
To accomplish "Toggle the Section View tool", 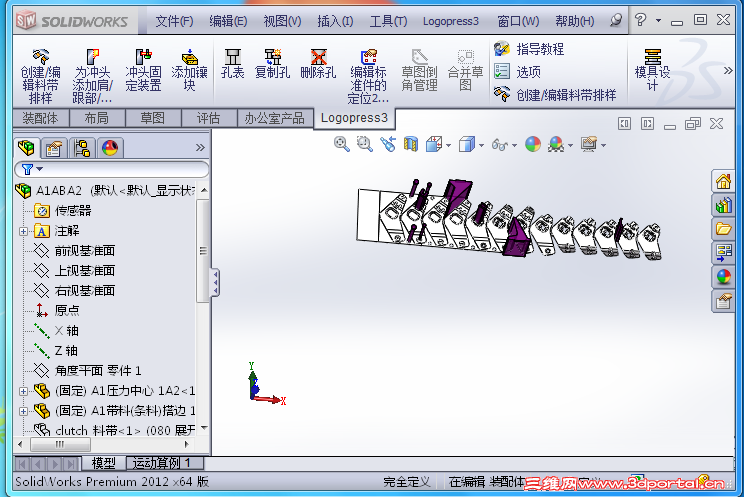I will tap(411, 144).
